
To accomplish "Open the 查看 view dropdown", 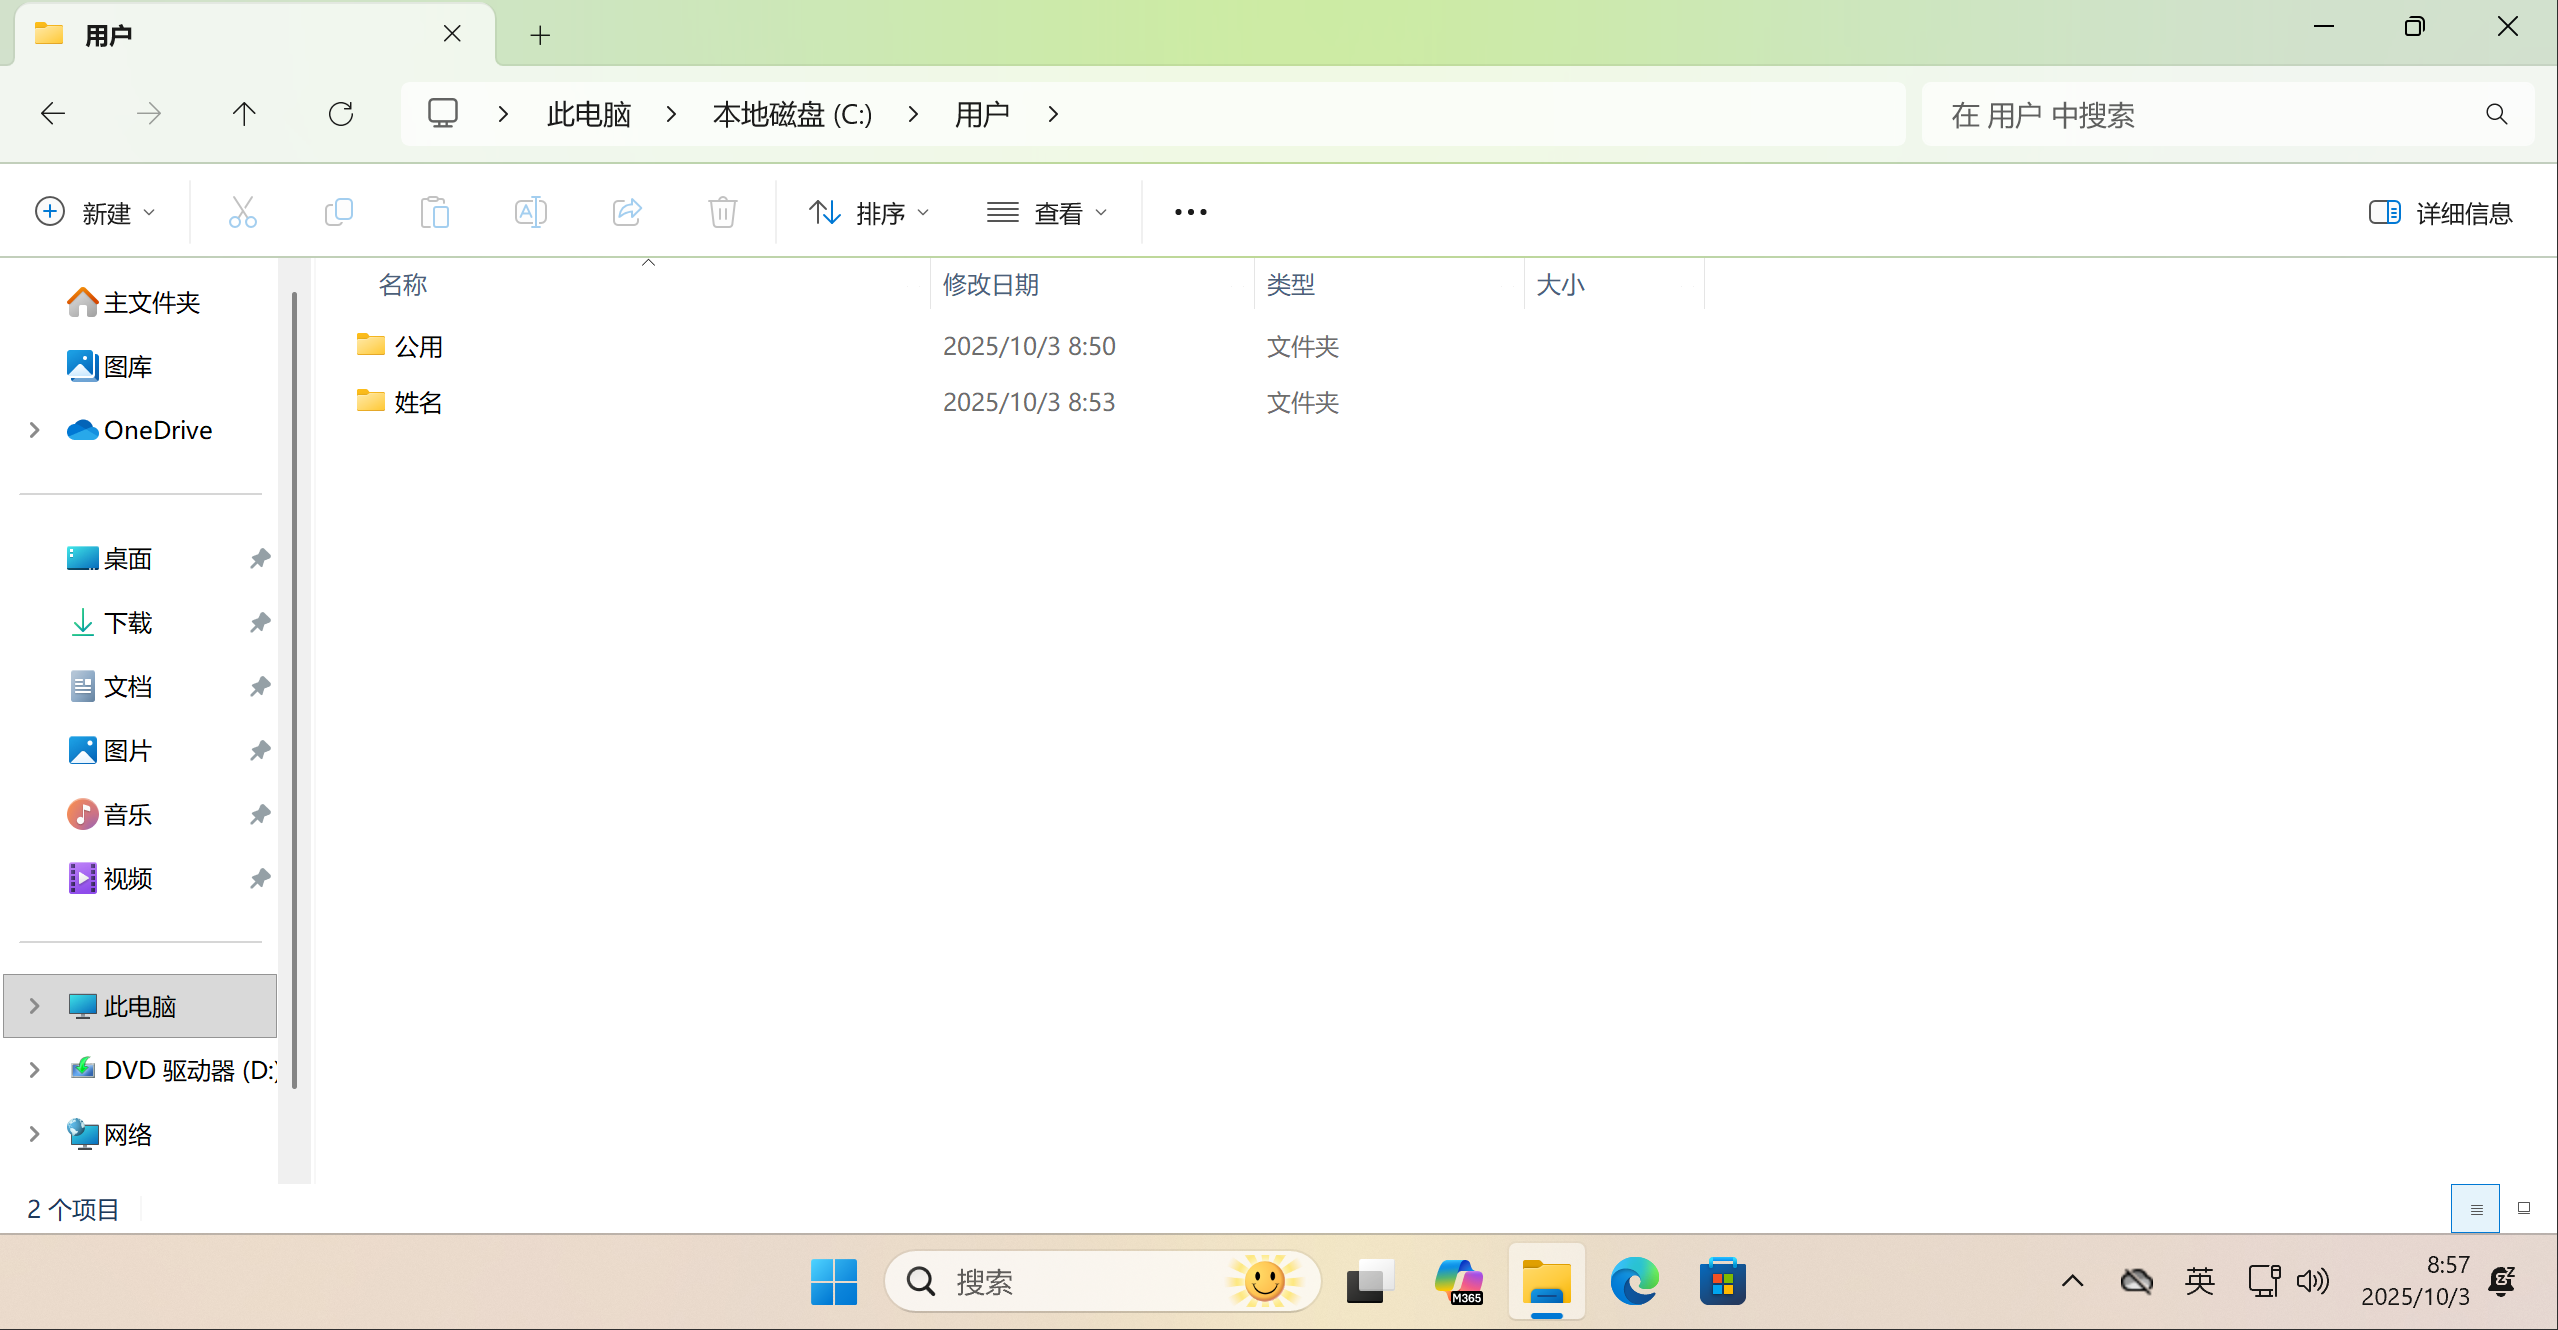I will (1047, 213).
